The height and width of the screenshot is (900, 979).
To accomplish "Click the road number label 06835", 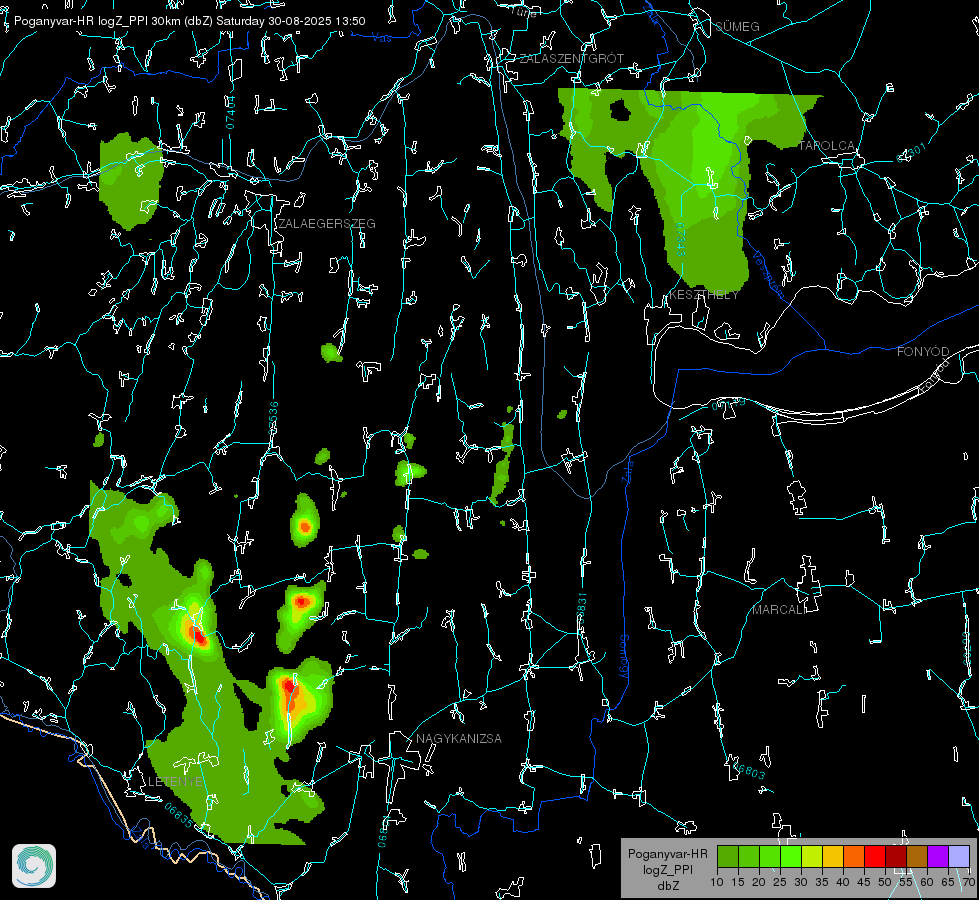I will tap(179, 815).
